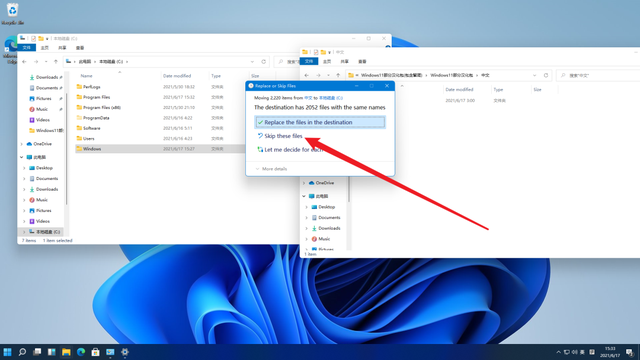The height and width of the screenshot is (360, 640).
Task: Choose Skip these files option
Action: click(x=280, y=136)
